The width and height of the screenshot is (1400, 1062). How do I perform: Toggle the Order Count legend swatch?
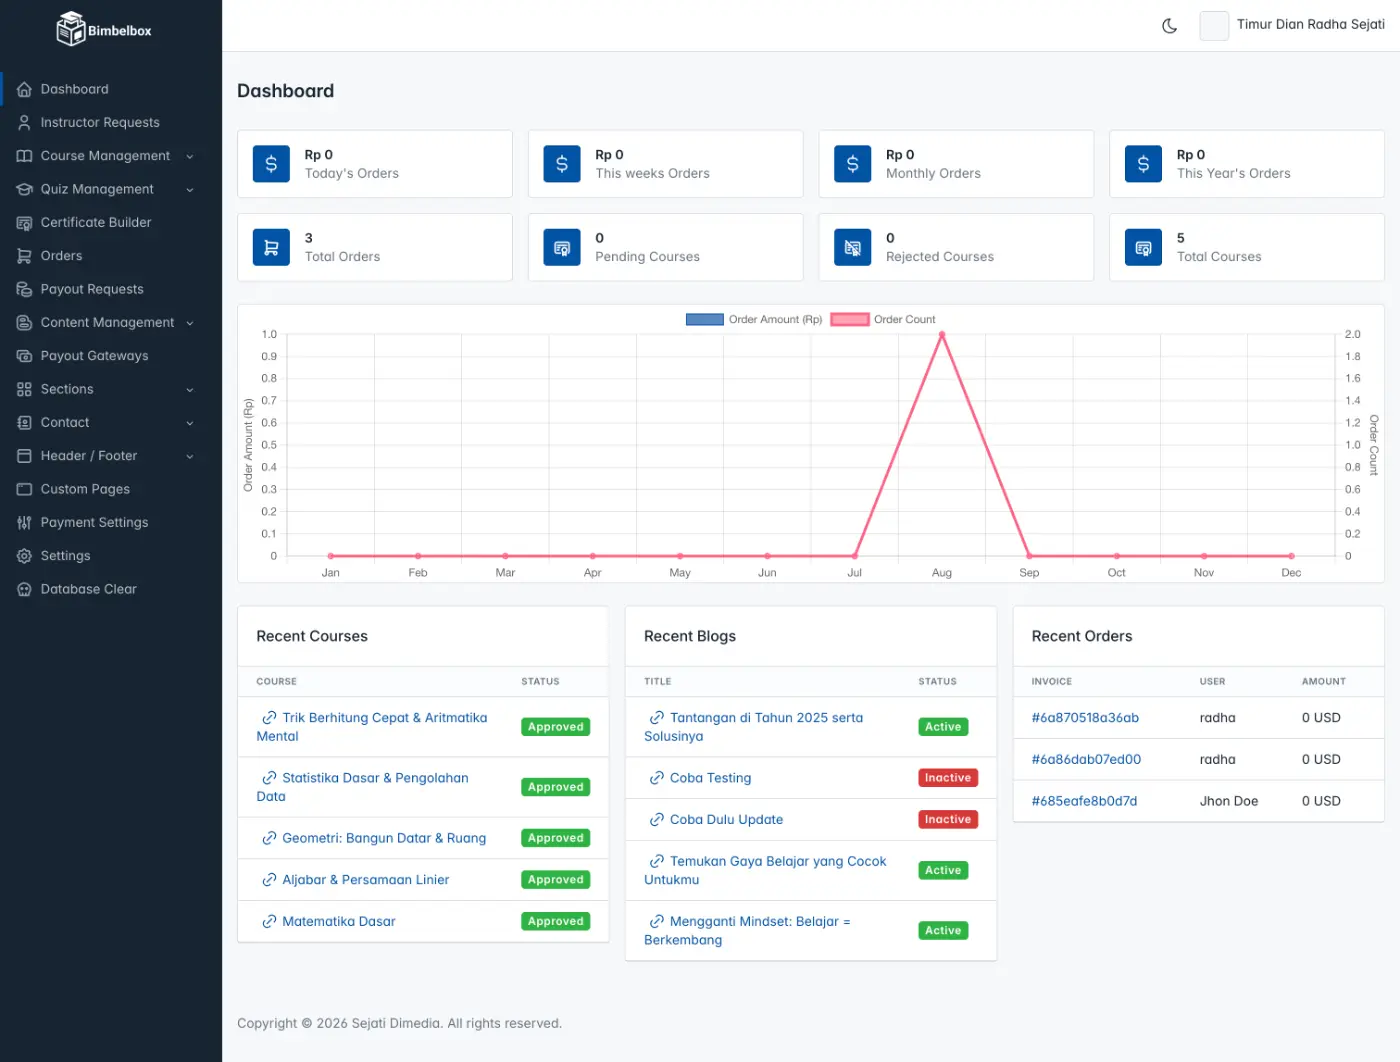tap(849, 320)
